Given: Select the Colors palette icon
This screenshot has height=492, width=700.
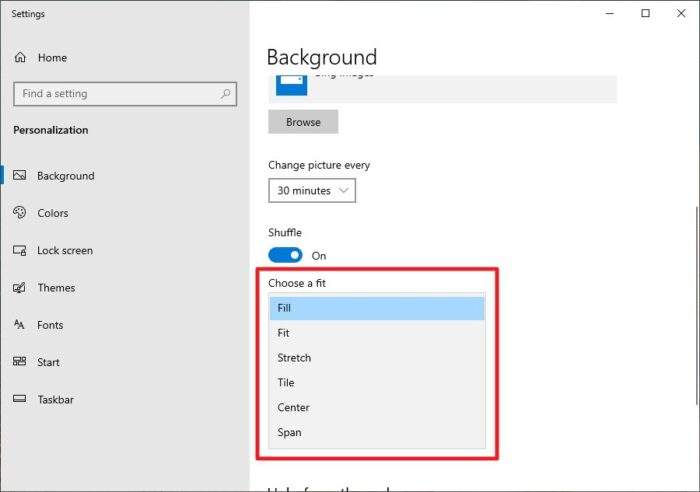Looking at the screenshot, I should [x=20, y=213].
